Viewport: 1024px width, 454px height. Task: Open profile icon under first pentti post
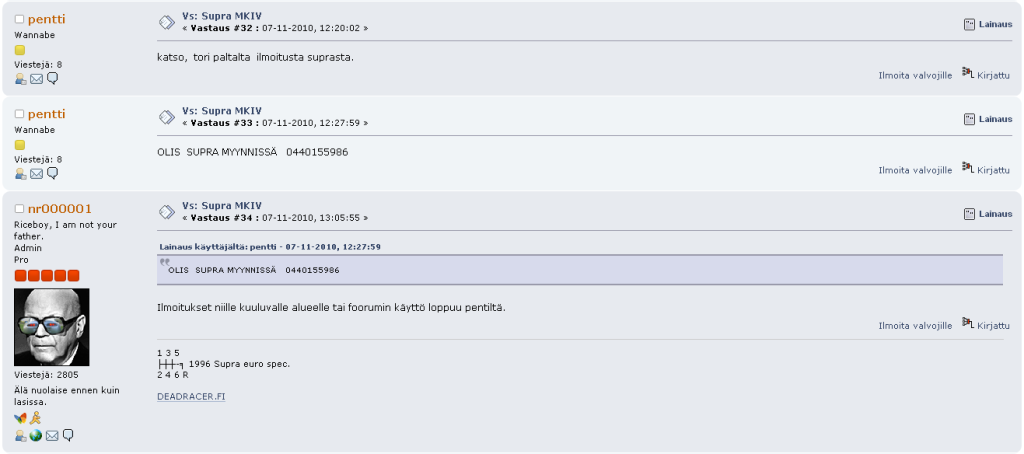(20, 79)
